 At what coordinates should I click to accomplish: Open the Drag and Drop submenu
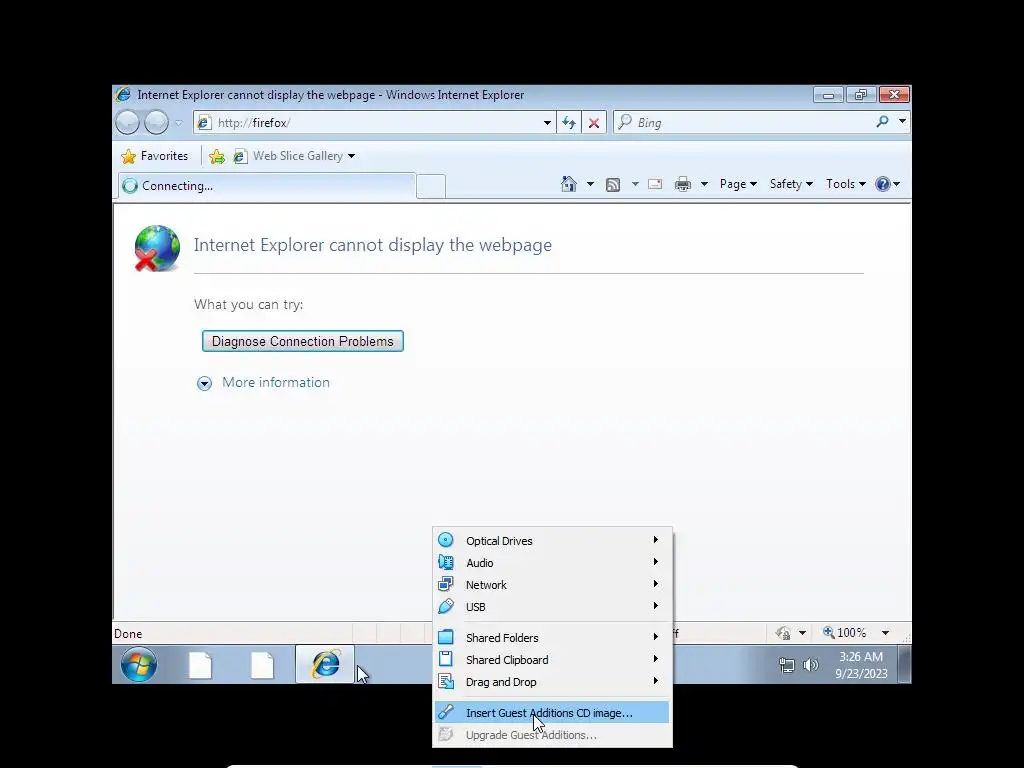click(552, 682)
